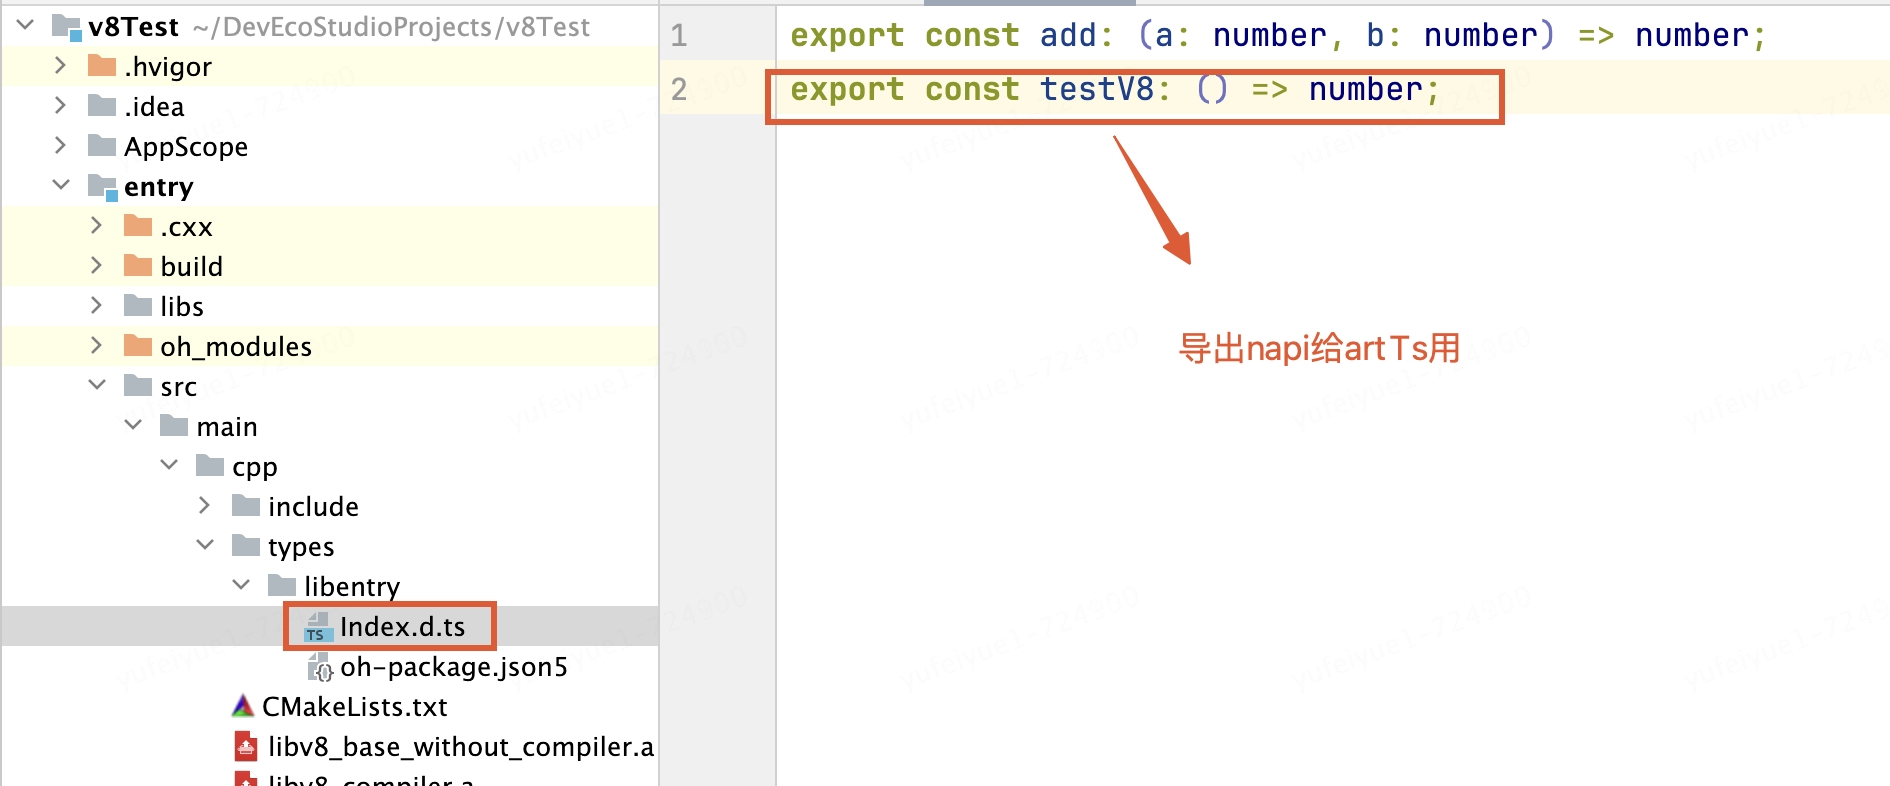Click the oh-package.json5 file icon
This screenshot has width=1890, height=786.
319,667
